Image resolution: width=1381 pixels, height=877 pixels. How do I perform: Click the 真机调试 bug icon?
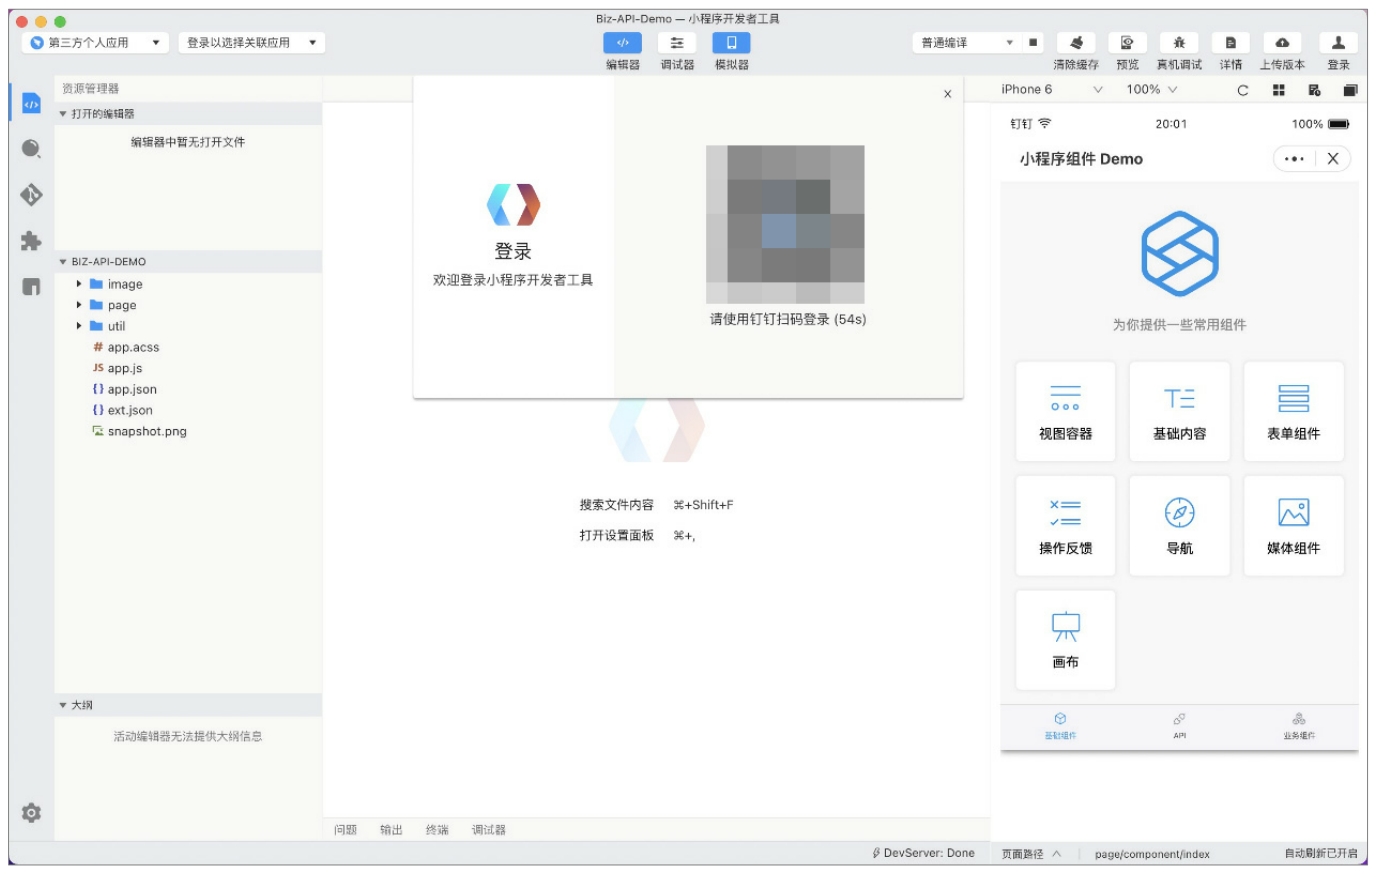[1179, 43]
